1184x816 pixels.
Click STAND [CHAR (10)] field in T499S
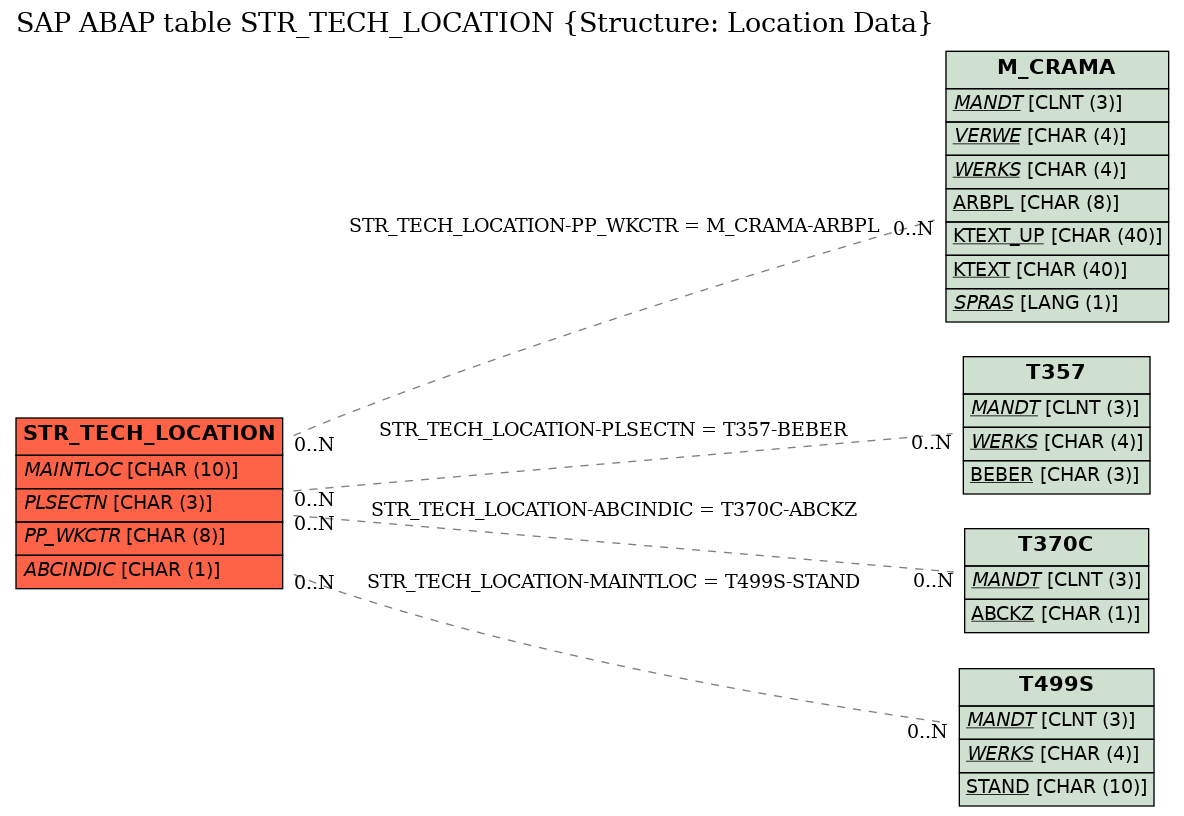point(1056,789)
